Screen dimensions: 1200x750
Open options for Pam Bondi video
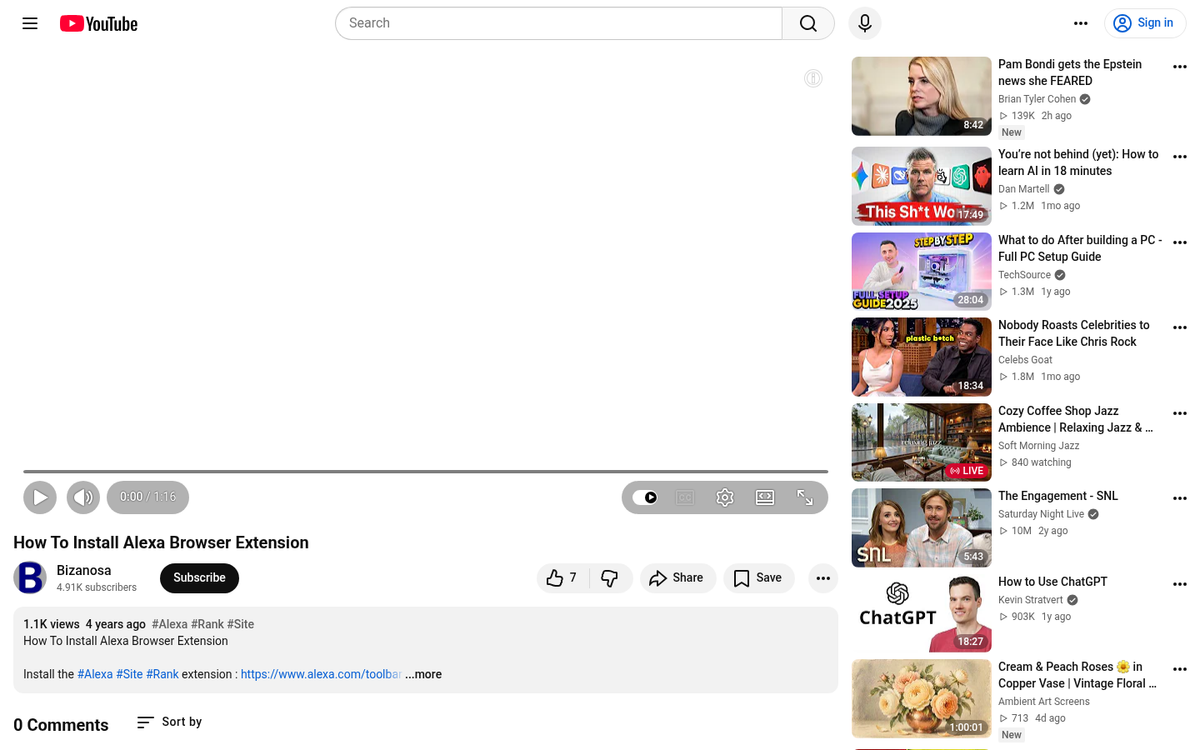point(1180,66)
